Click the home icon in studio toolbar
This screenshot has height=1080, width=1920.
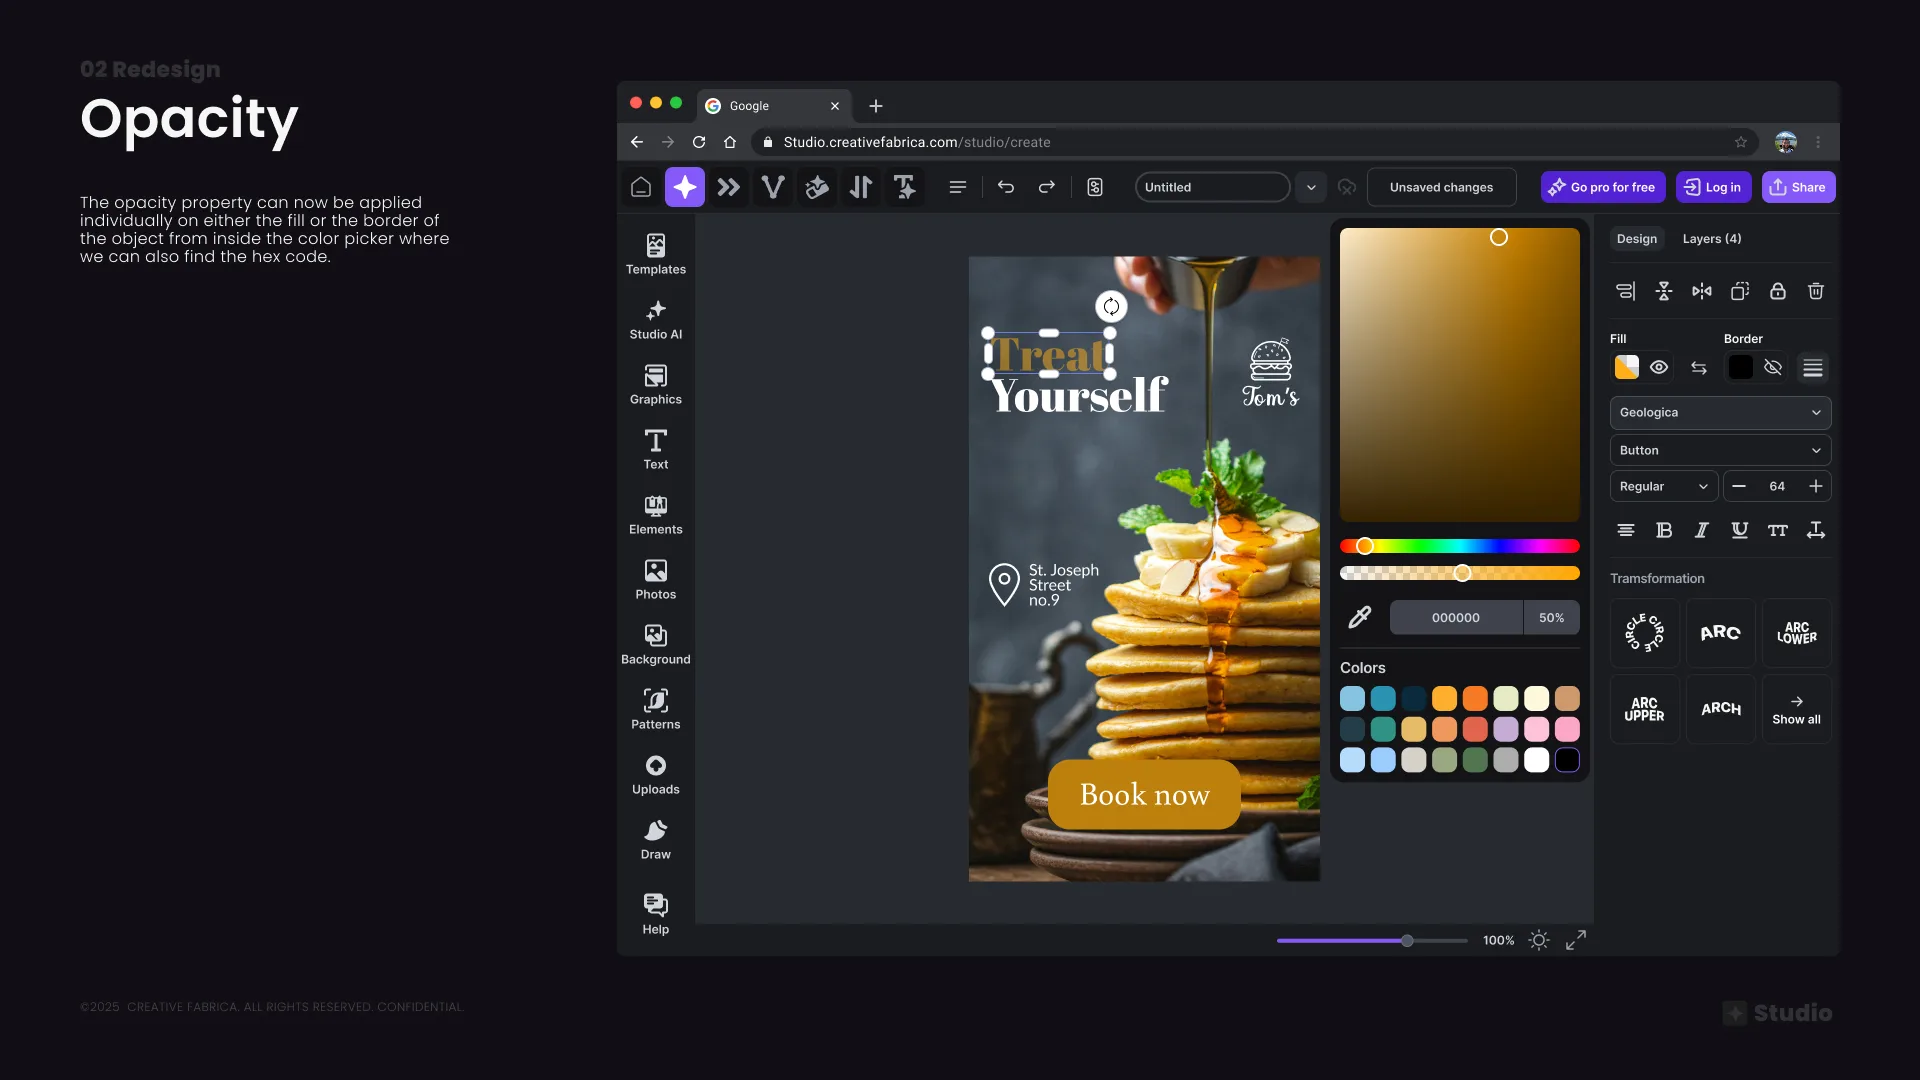641,187
